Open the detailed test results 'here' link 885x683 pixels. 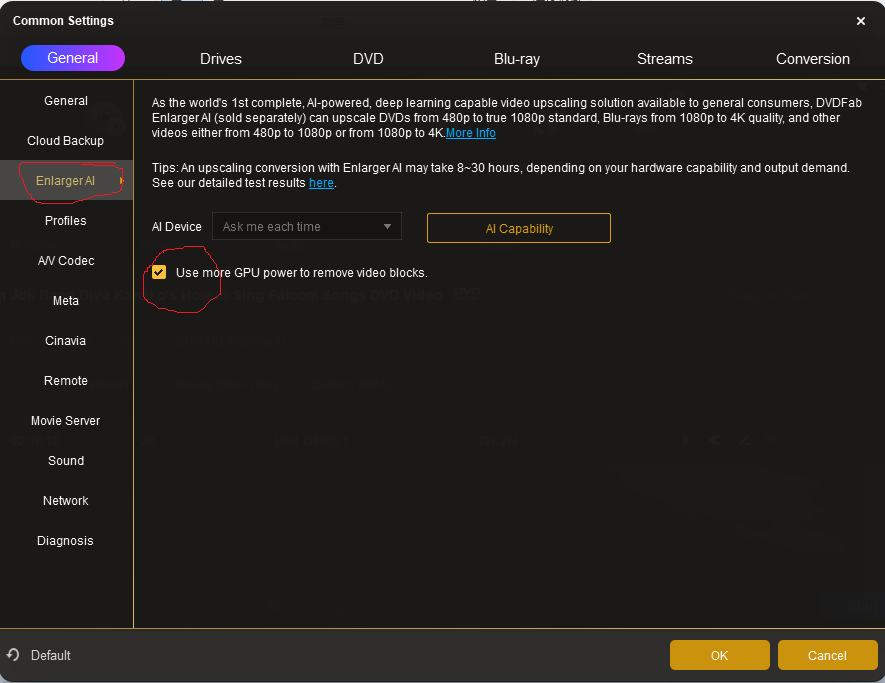[x=321, y=183]
